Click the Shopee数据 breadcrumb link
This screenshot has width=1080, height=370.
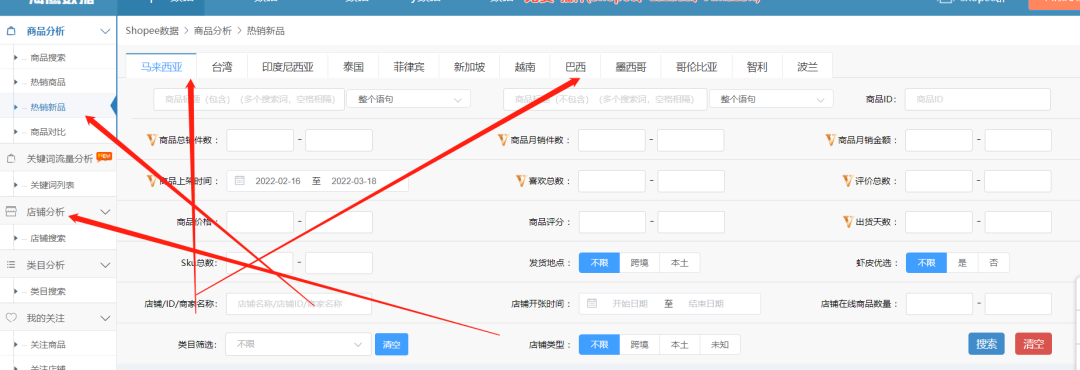[x=152, y=30]
